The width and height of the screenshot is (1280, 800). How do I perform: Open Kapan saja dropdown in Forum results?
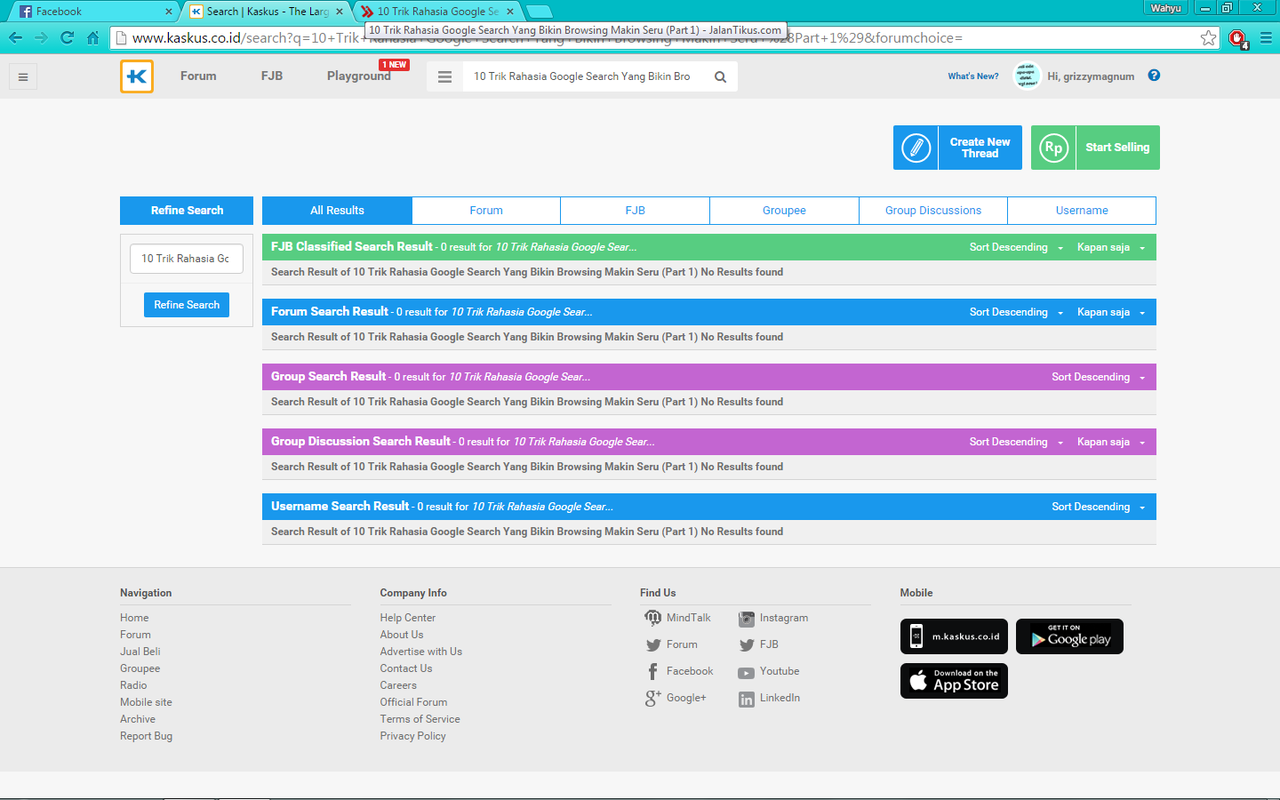pyautogui.click(x=1110, y=312)
